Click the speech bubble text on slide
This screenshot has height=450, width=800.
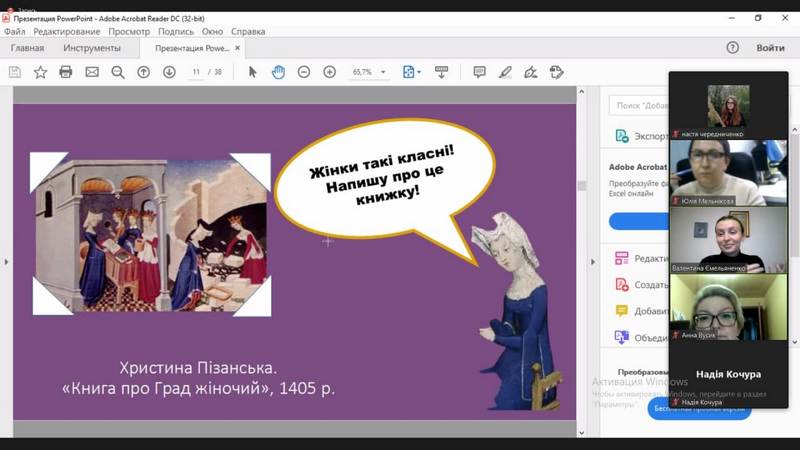click(382, 175)
